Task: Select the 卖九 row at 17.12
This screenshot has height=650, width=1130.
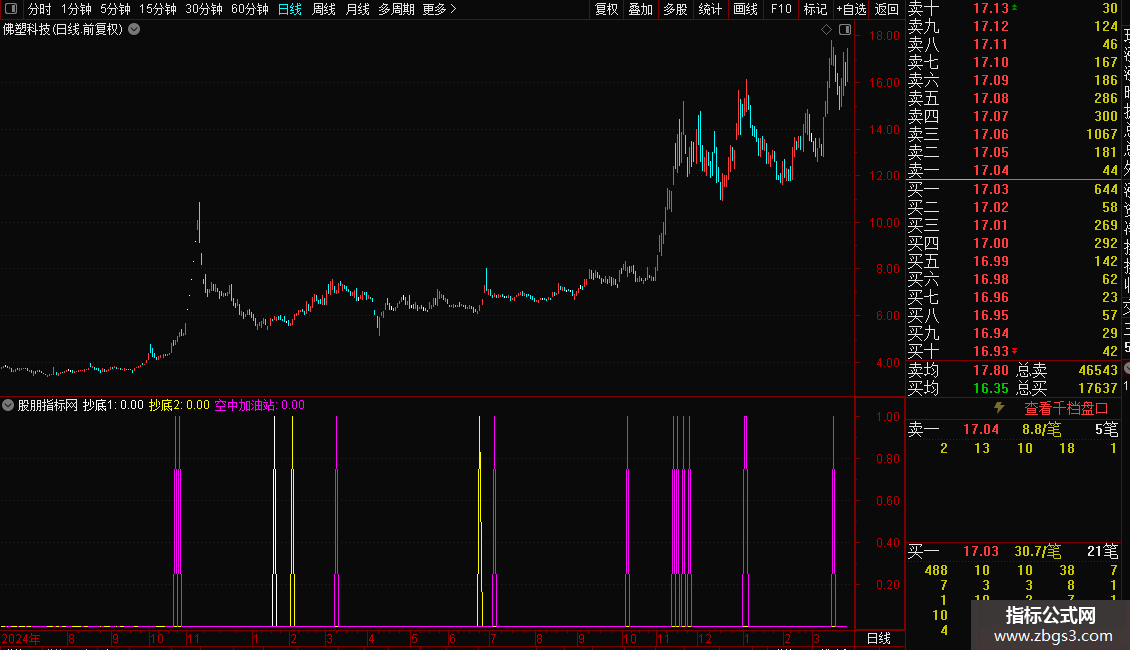Action: pyautogui.click(x=1013, y=26)
